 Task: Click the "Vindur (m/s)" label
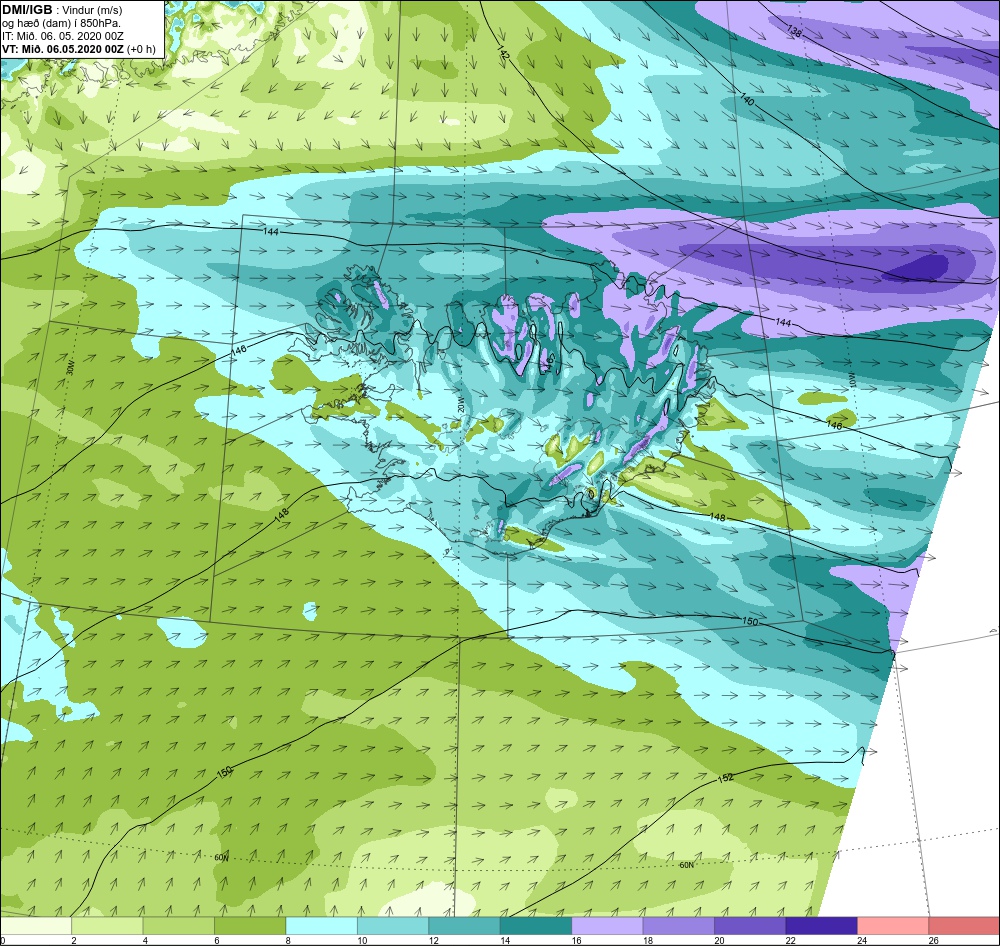click(x=93, y=11)
